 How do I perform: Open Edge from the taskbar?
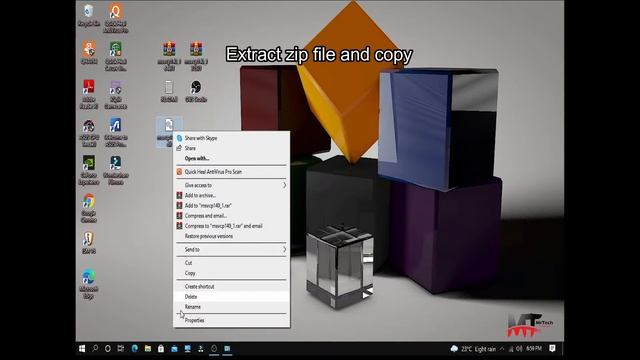click(x=134, y=349)
